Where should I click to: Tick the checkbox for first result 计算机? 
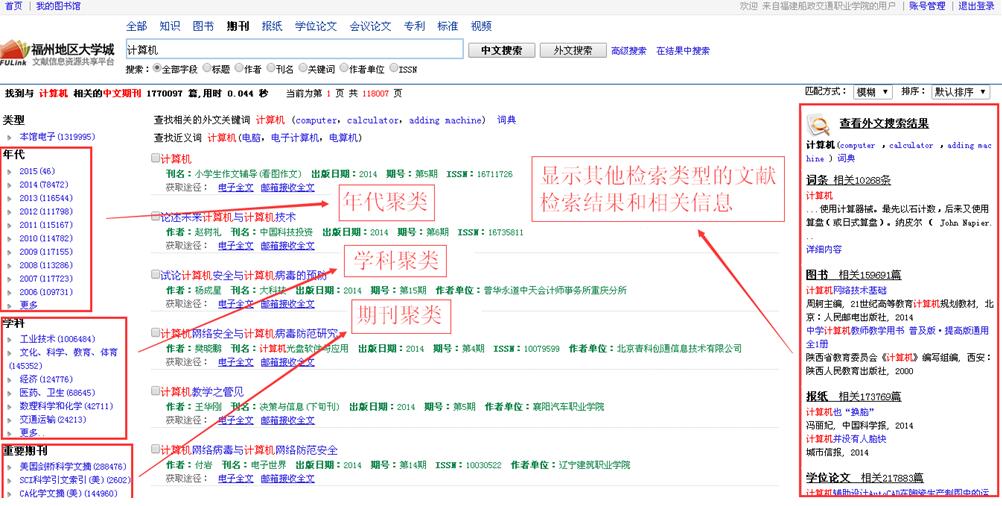(155, 158)
